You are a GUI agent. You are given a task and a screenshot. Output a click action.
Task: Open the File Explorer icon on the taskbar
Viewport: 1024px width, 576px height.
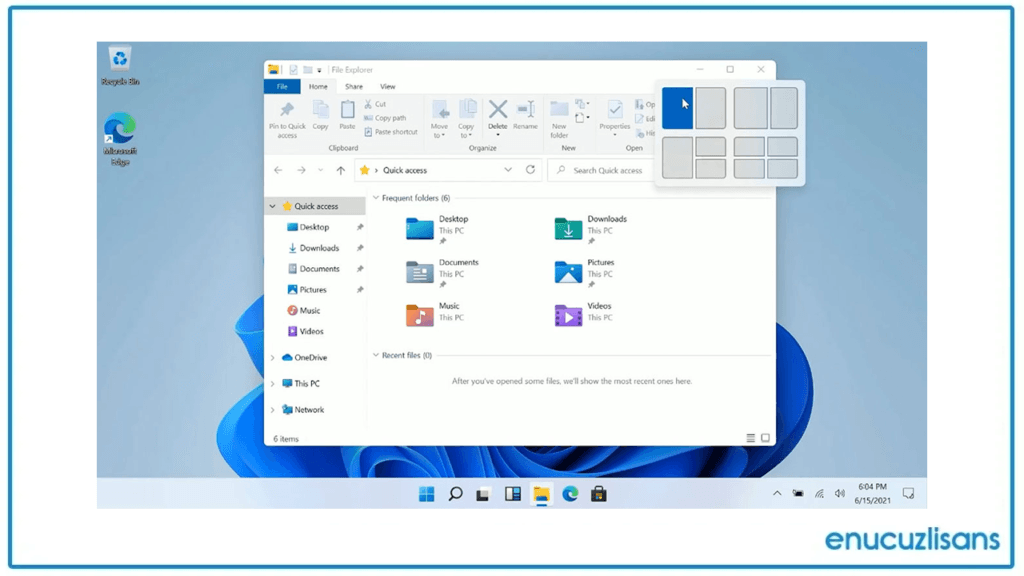(541, 493)
